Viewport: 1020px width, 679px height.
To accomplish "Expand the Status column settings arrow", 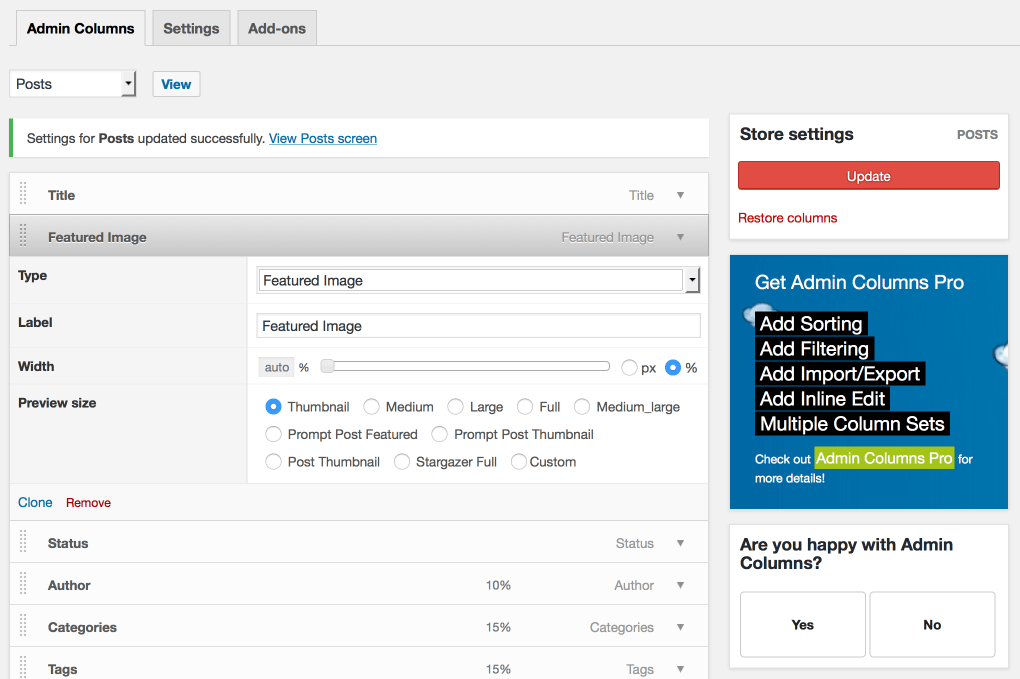I will (x=680, y=543).
